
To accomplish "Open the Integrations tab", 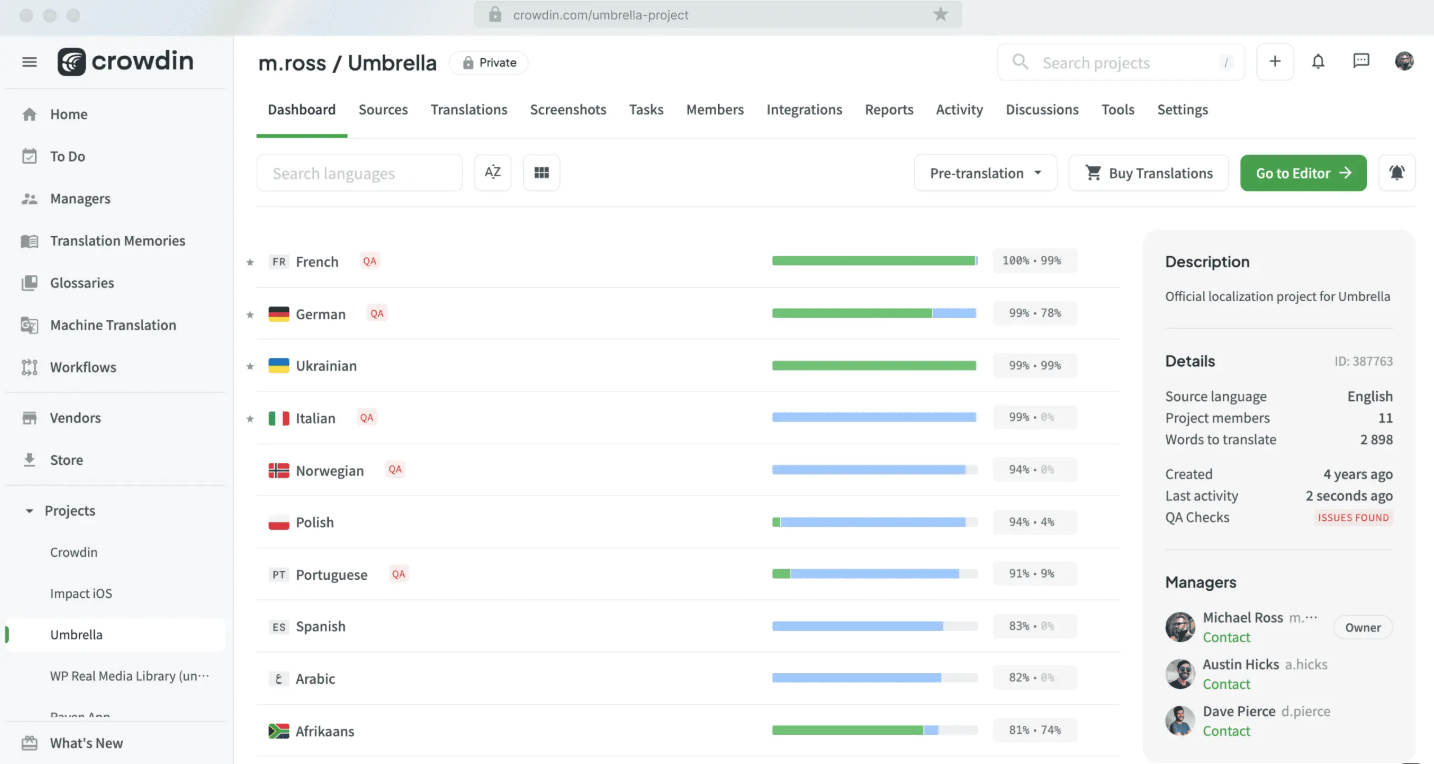I will [804, 110].
